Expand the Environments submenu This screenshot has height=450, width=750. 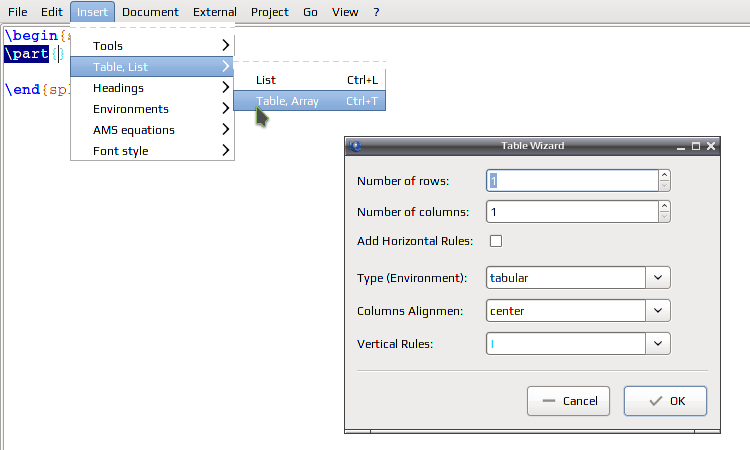pyautogui.click(x=152, y=109)
